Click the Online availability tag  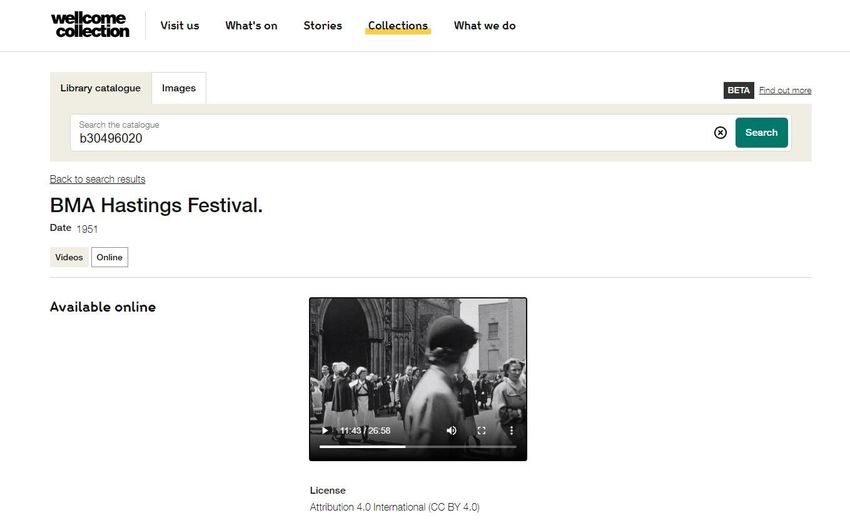[x=110, y=257]
